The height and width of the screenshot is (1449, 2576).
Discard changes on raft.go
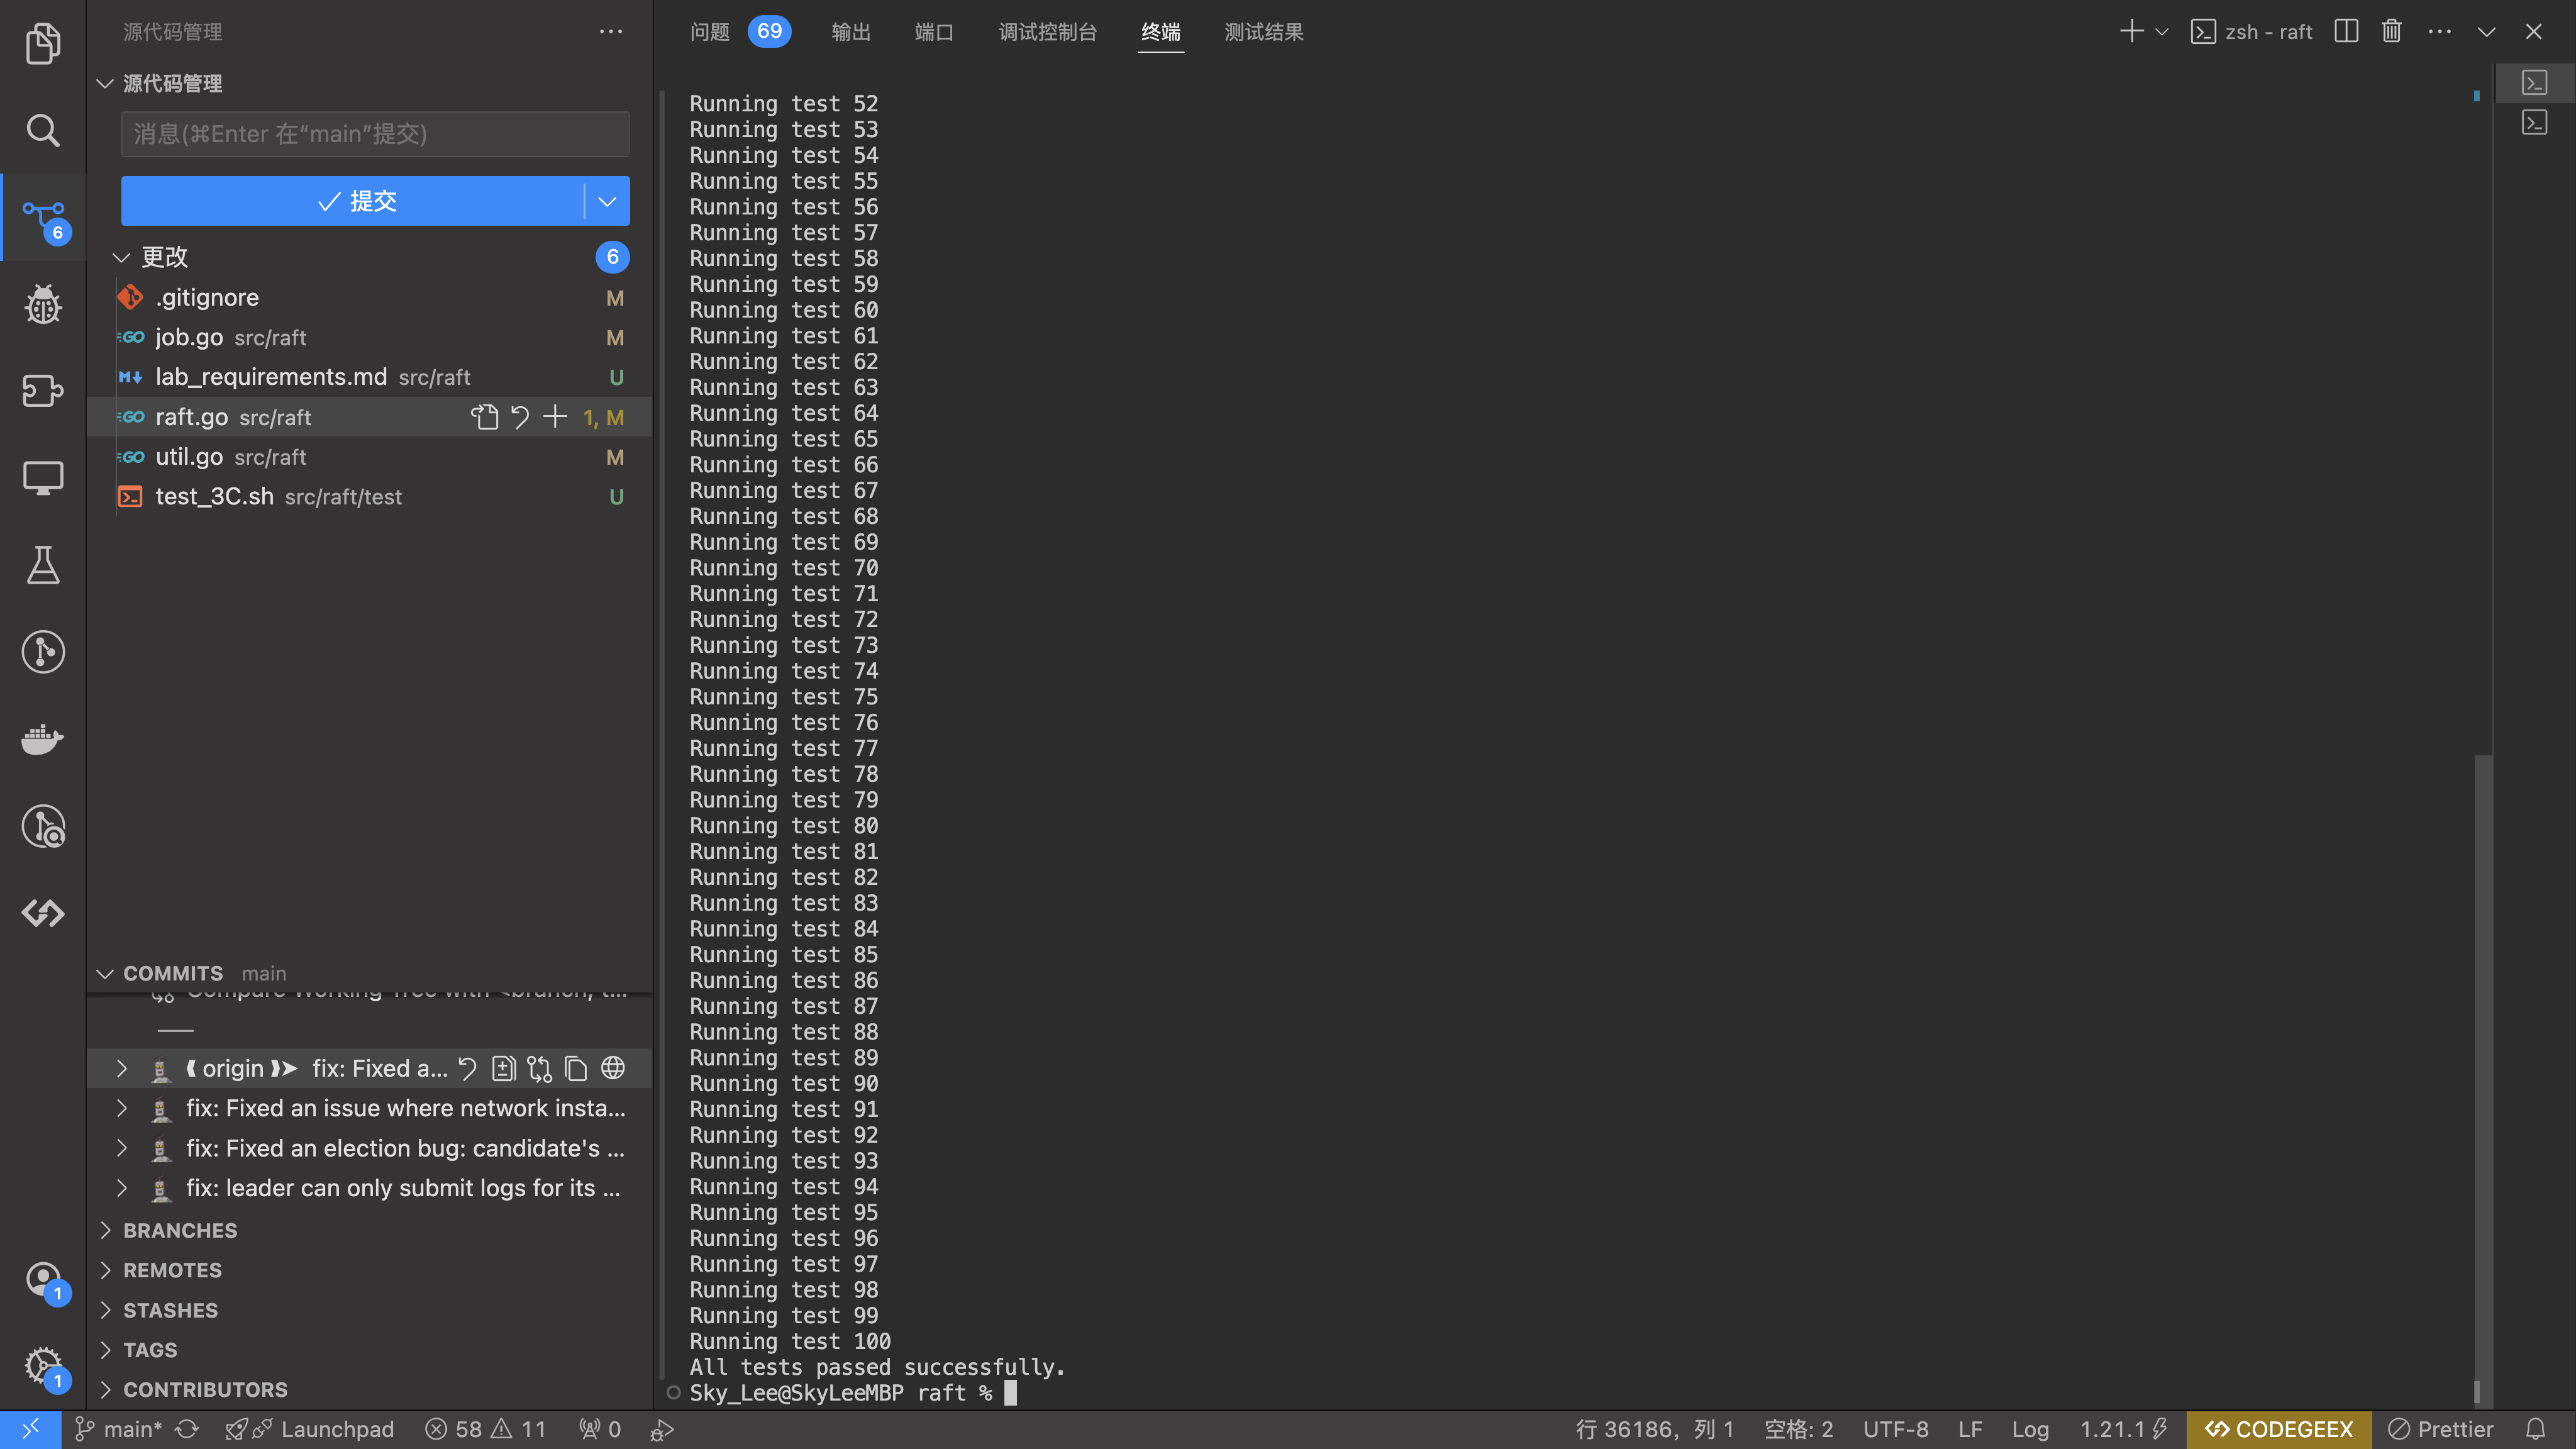pyautogui.click(x=520, y=417)
